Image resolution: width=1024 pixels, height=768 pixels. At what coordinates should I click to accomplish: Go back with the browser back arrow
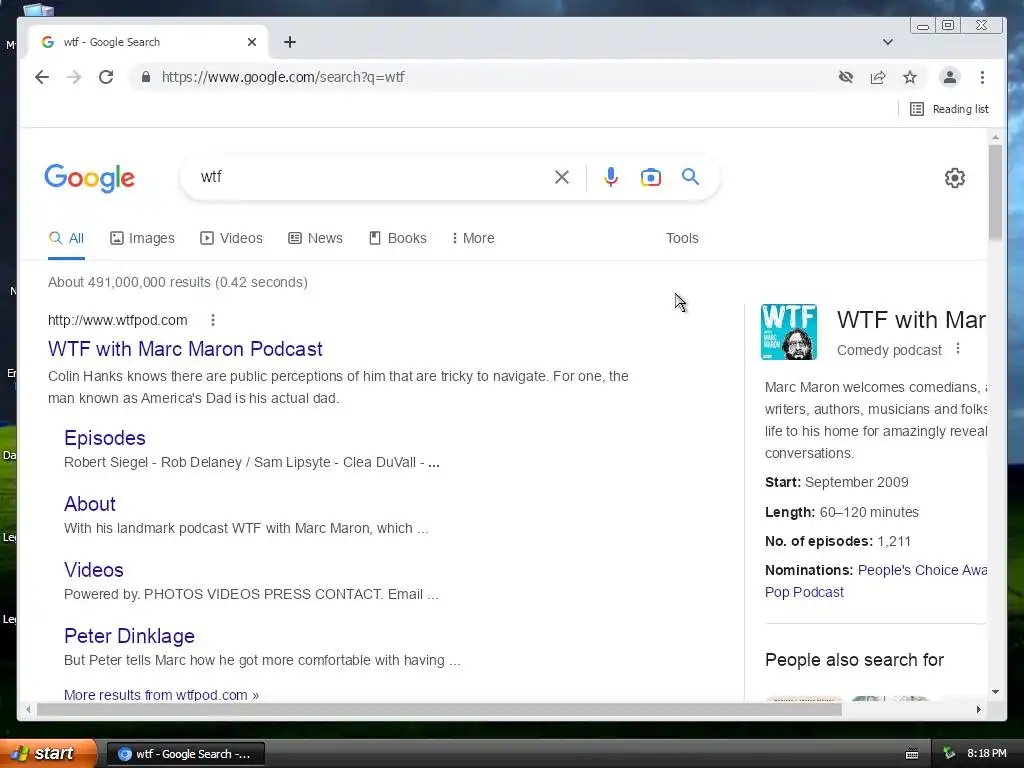click(x=42, y=77)
